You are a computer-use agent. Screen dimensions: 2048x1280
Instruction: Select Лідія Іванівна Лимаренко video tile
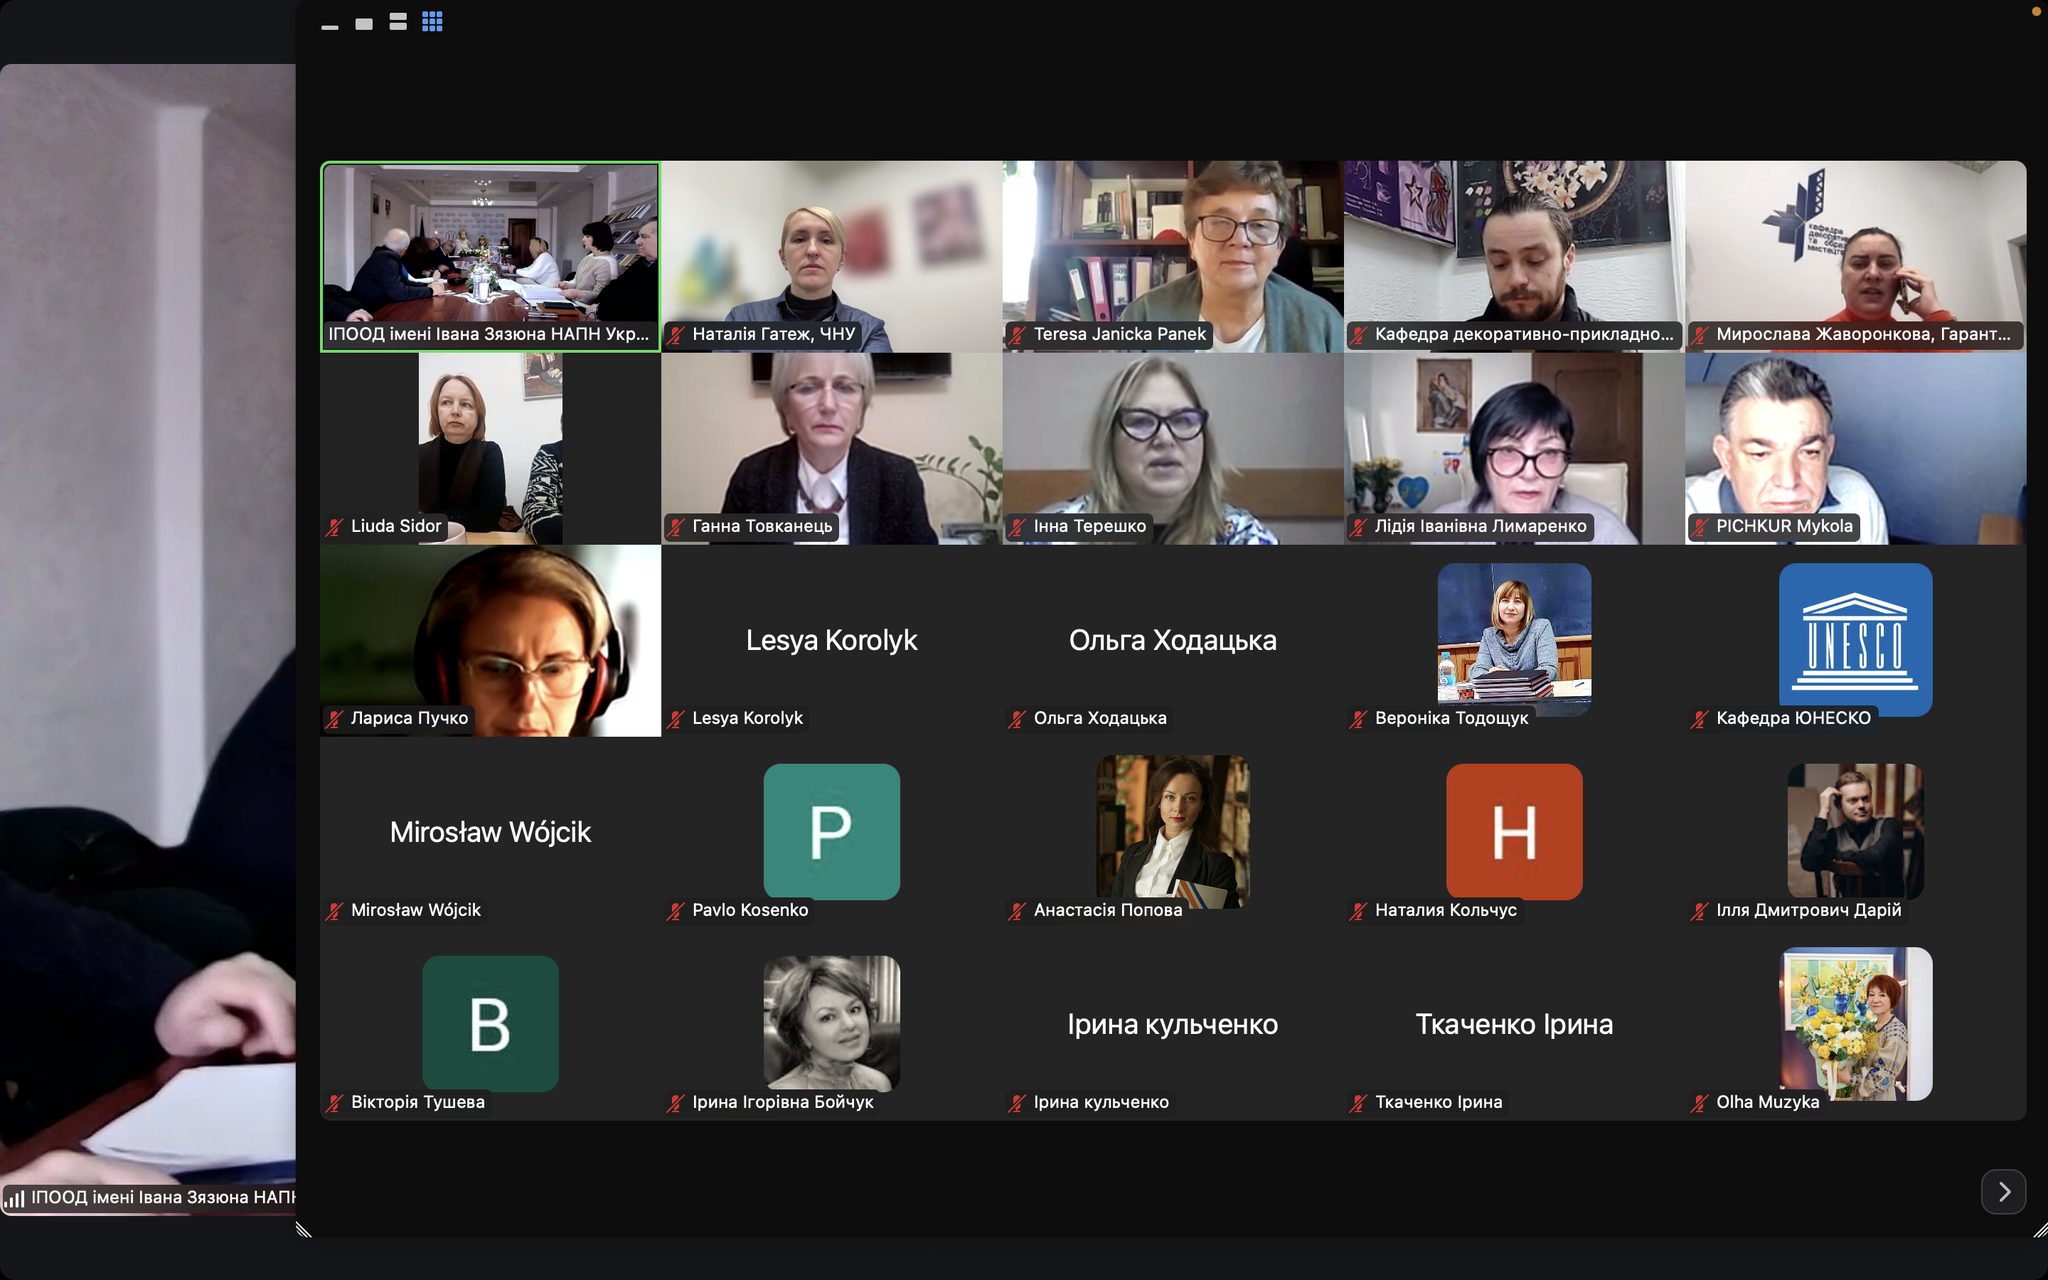point(1514,449)
